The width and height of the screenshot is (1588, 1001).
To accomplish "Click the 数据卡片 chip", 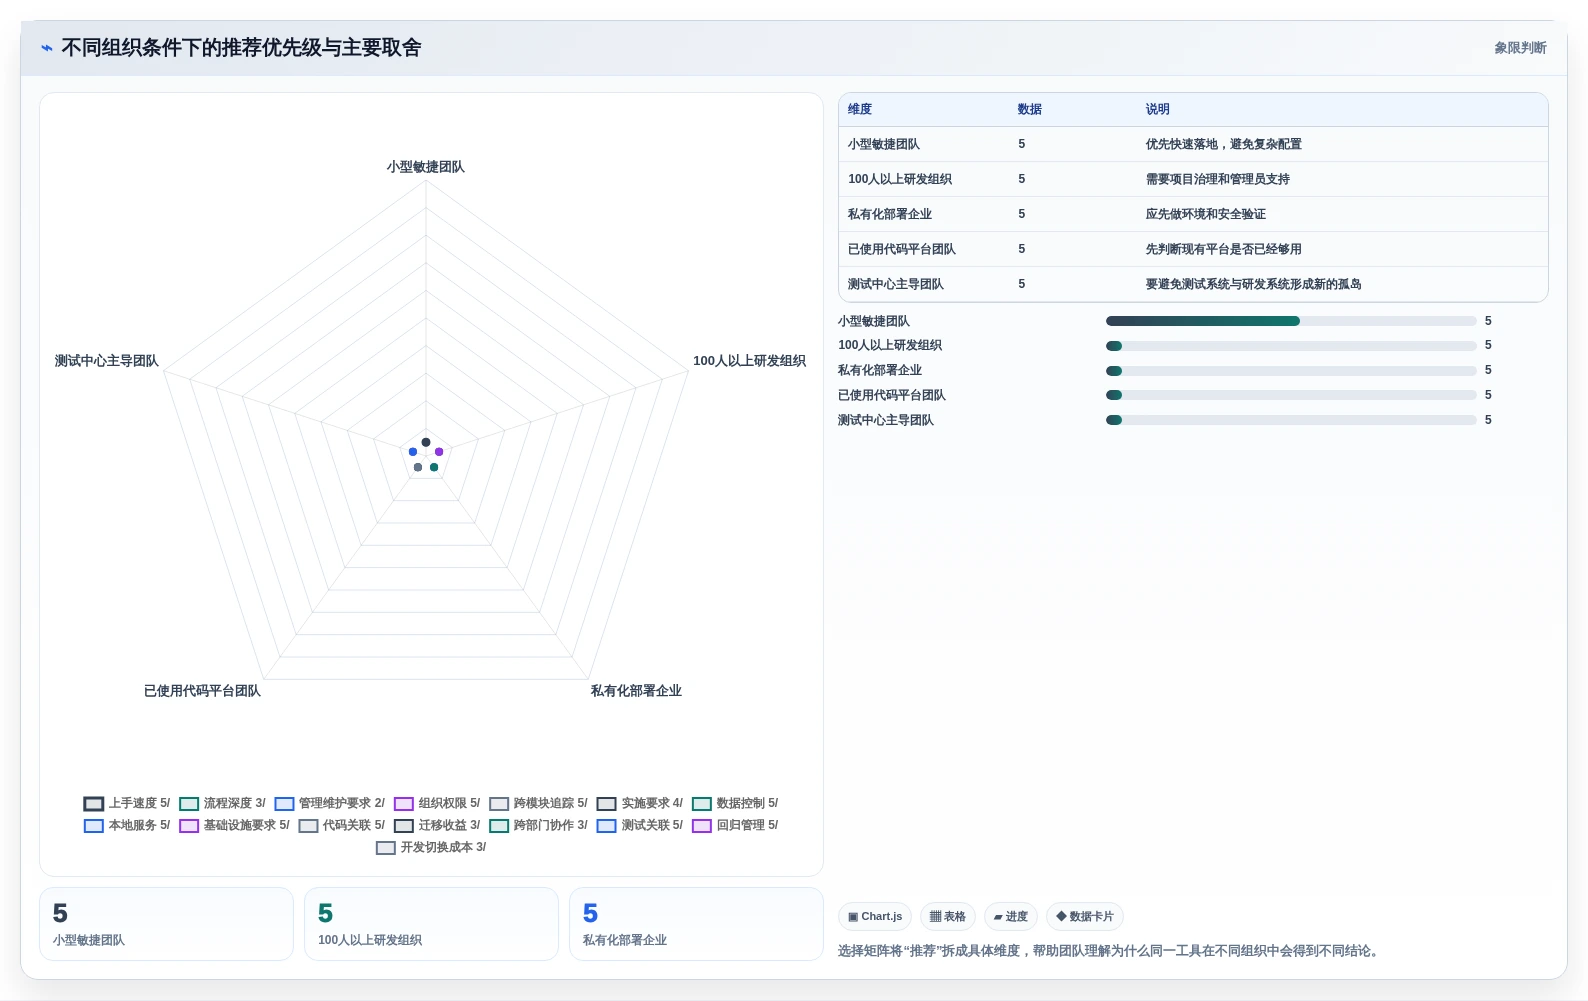I will pos(1085,916).
